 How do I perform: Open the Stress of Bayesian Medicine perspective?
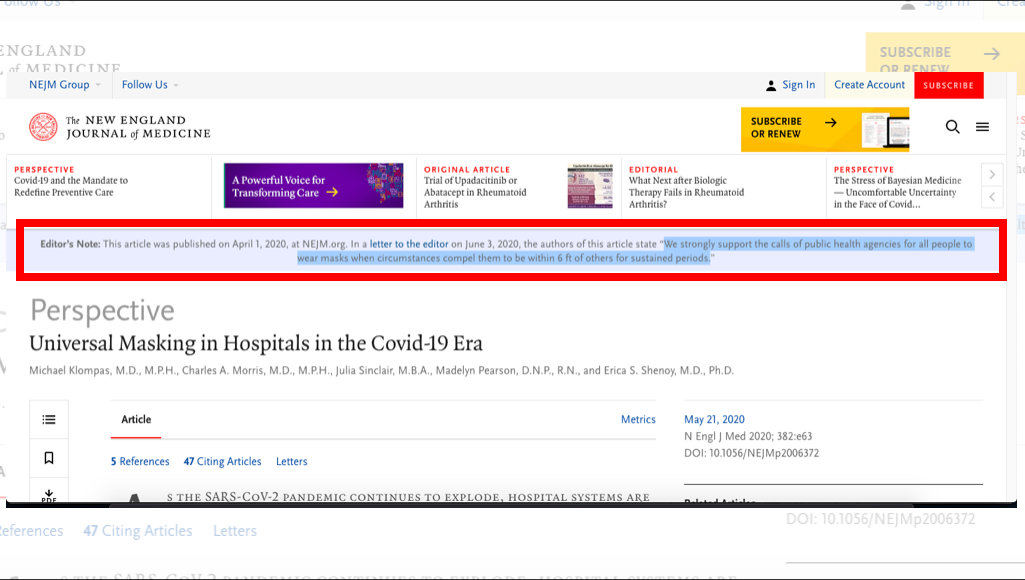(x=898, y=192)
